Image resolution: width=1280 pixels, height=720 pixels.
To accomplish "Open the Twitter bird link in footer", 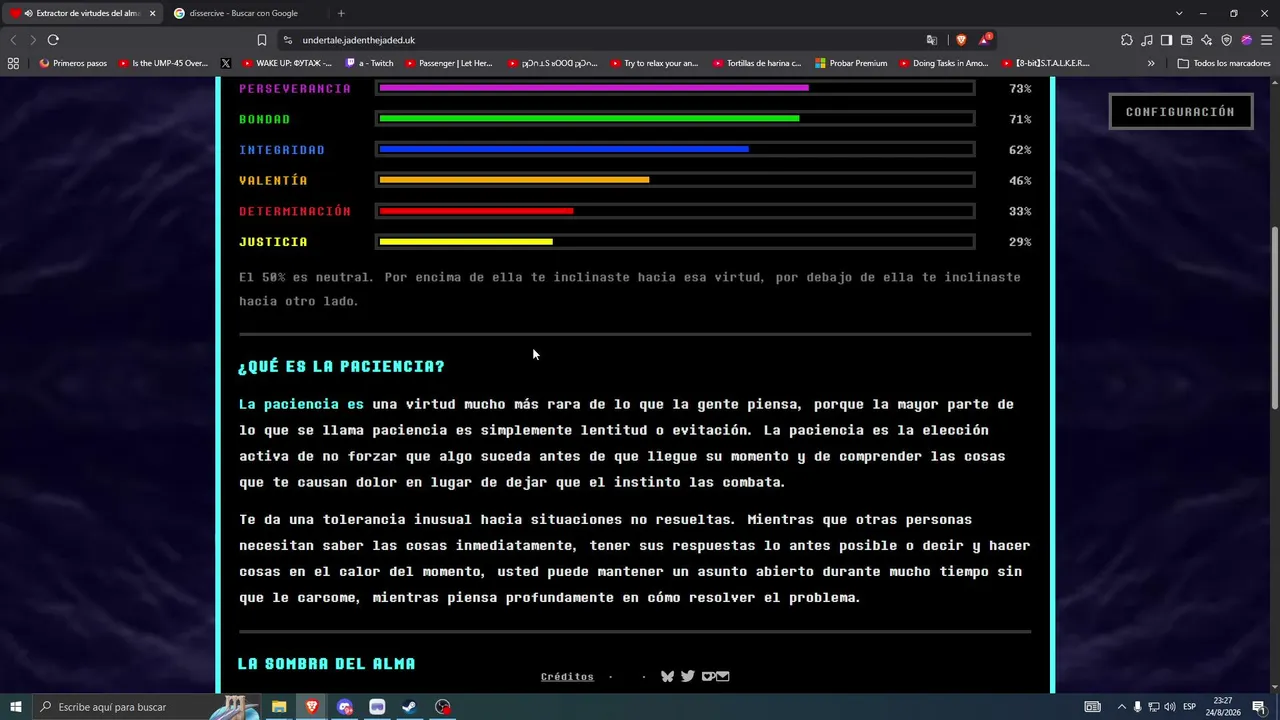I will (688, 676).
